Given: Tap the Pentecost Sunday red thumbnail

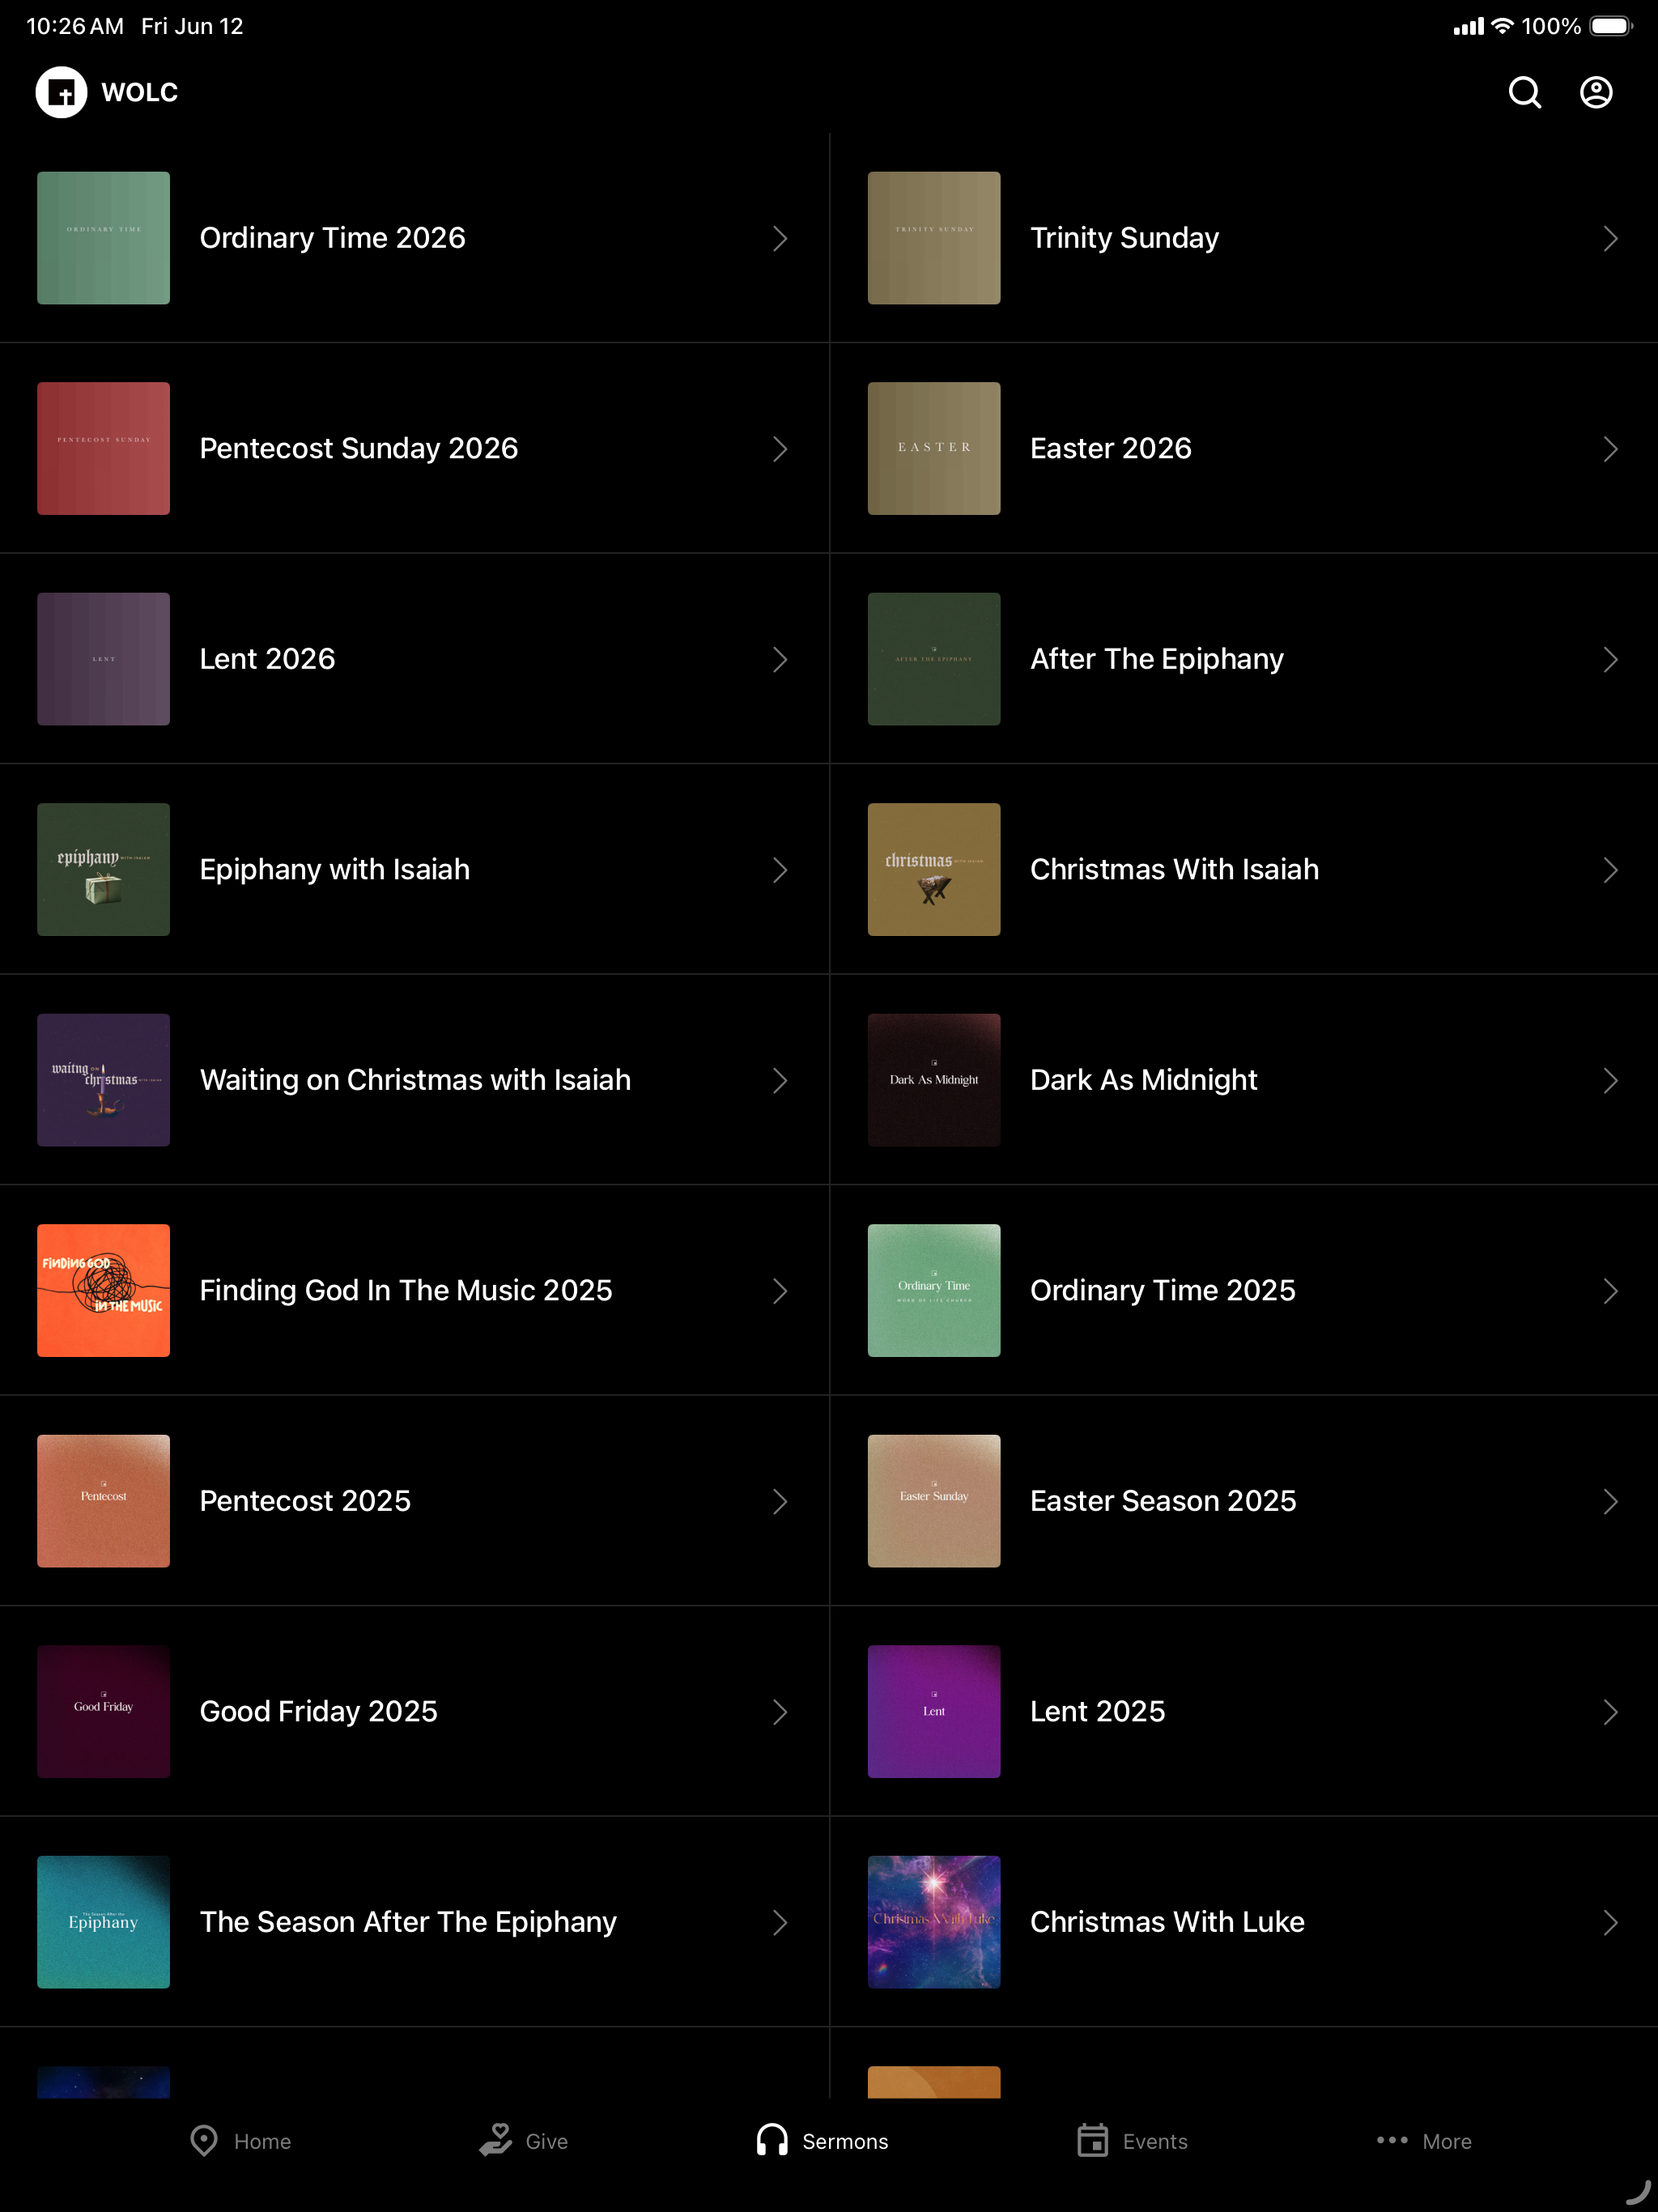Looking at the screenshot, I should pos(103,449).
